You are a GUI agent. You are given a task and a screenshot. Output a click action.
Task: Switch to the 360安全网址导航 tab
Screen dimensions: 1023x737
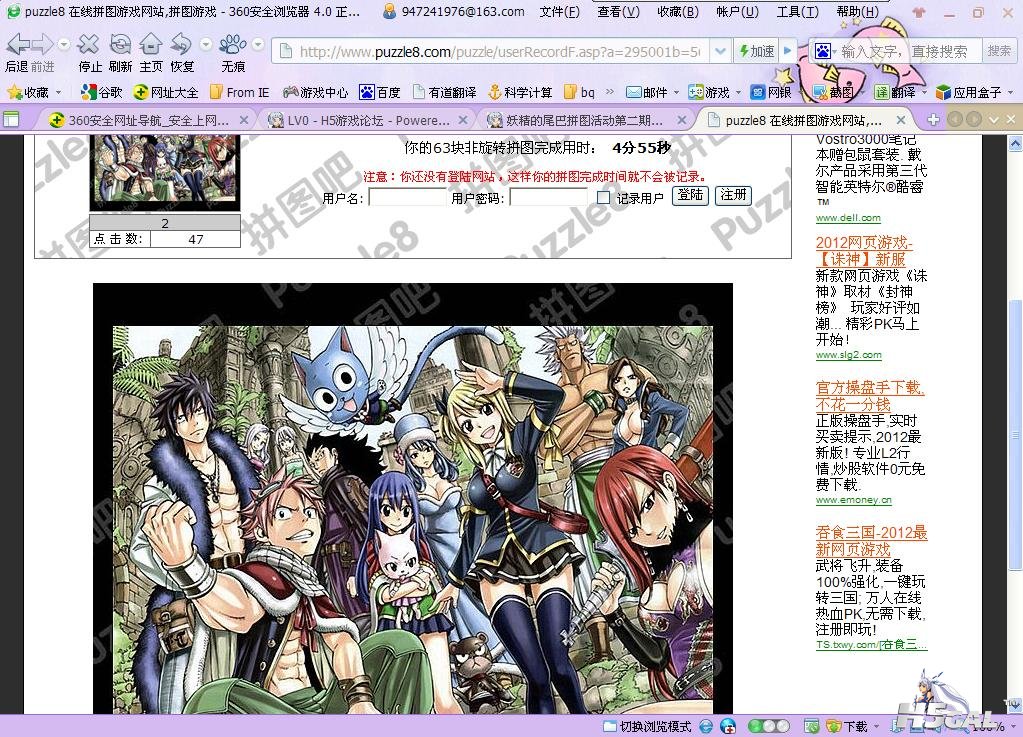148,120
